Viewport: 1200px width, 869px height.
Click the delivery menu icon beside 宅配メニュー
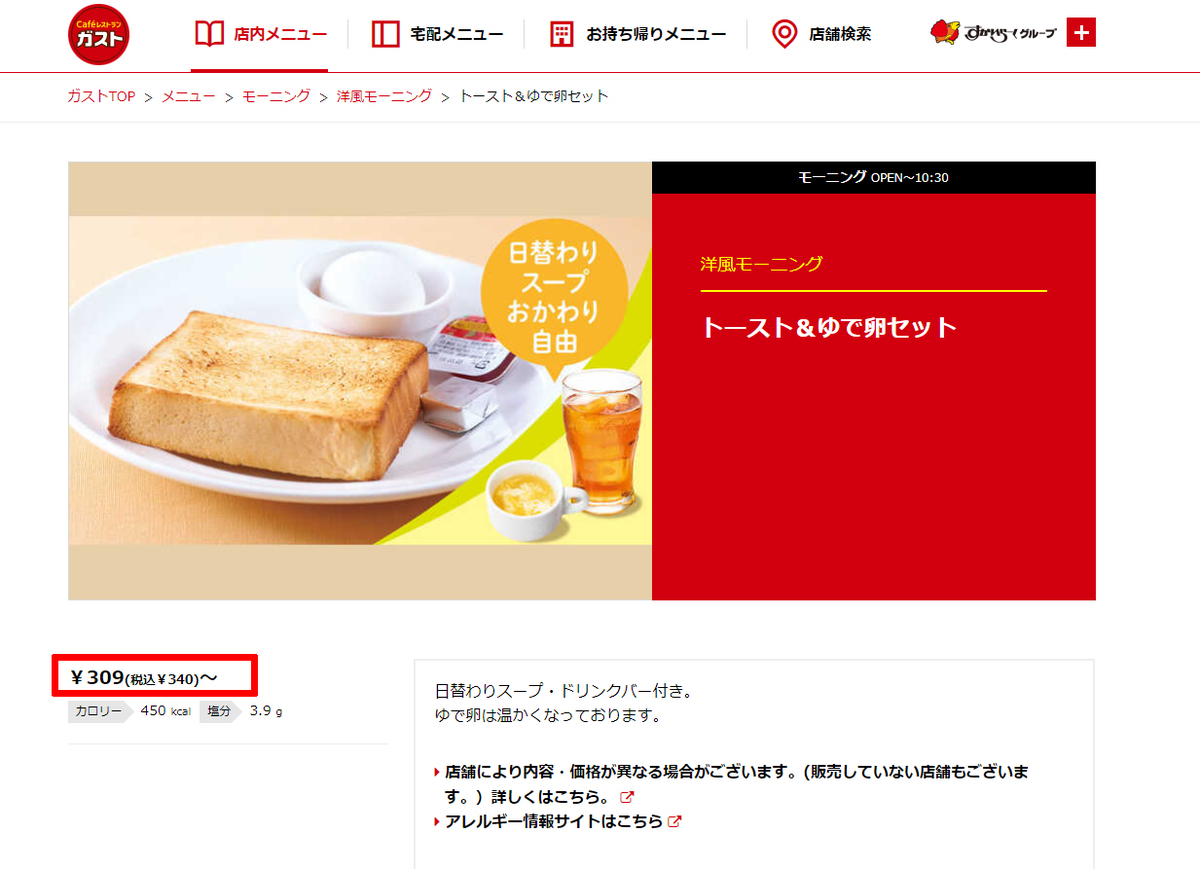(x=385, y=34)
